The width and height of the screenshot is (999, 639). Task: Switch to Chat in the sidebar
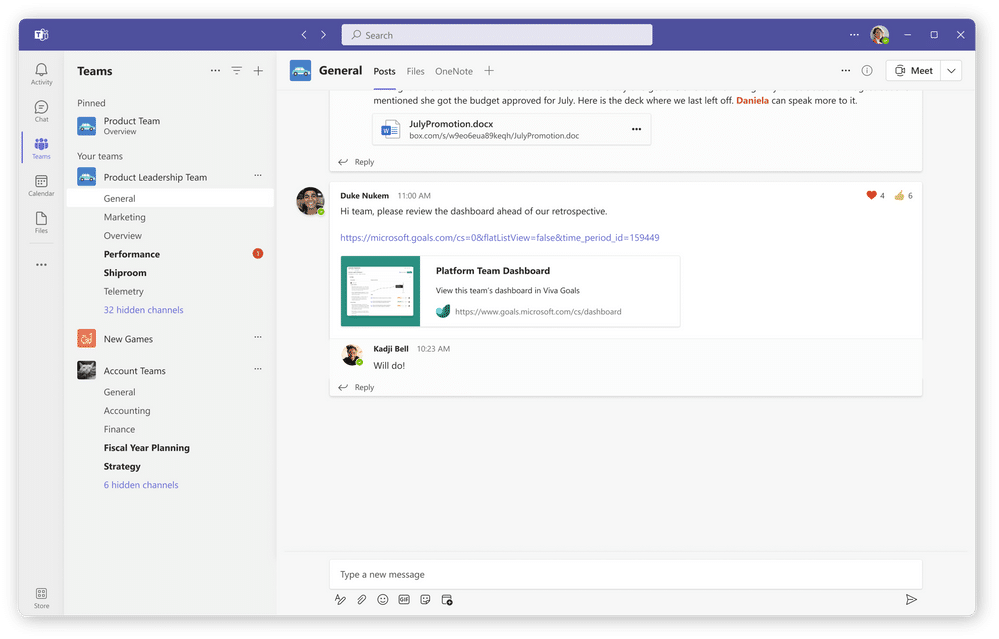41,109
